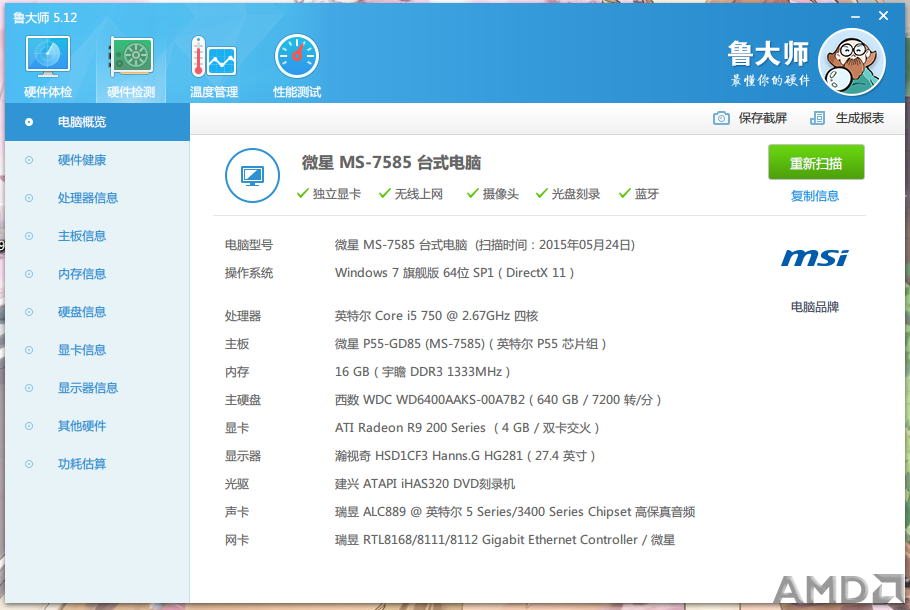This screenshot has width=910, height=610.
Task: Click the 电脑品牌 label under the logo
Action: click(815, 307)
